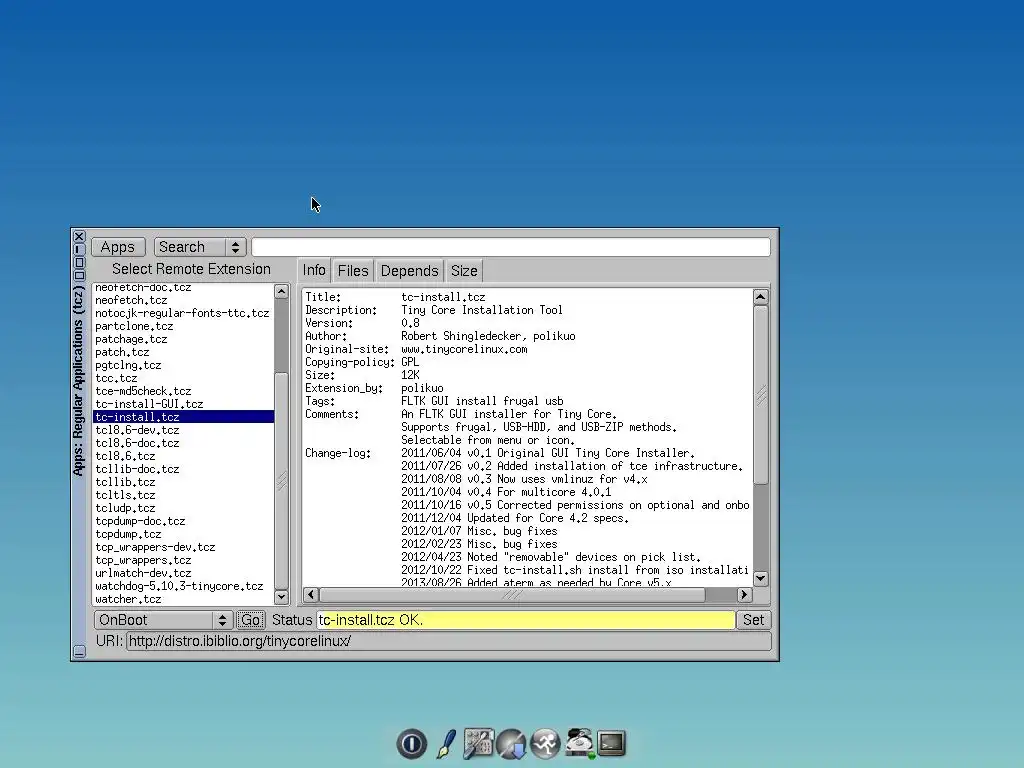Viewport: 1024px width, 768px height.
Task: Launch the Terminal icon in the dock
Action: (611, 743)
